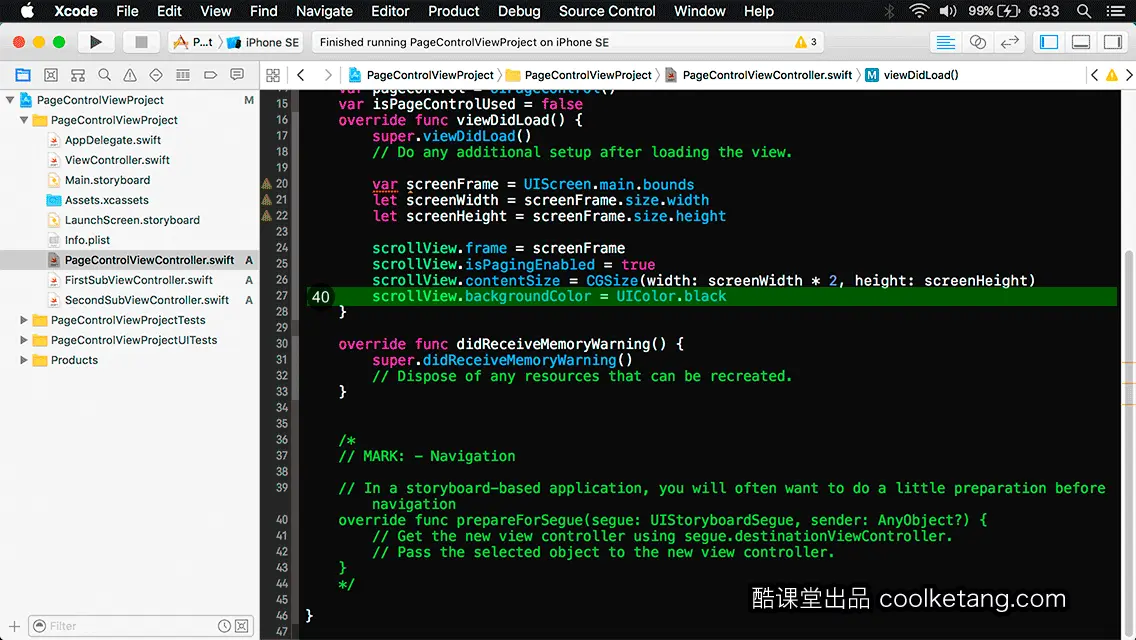Open the Report navigator
Image resolution: width=1136 pixels, height=640 pixels.
coord(237,75)
